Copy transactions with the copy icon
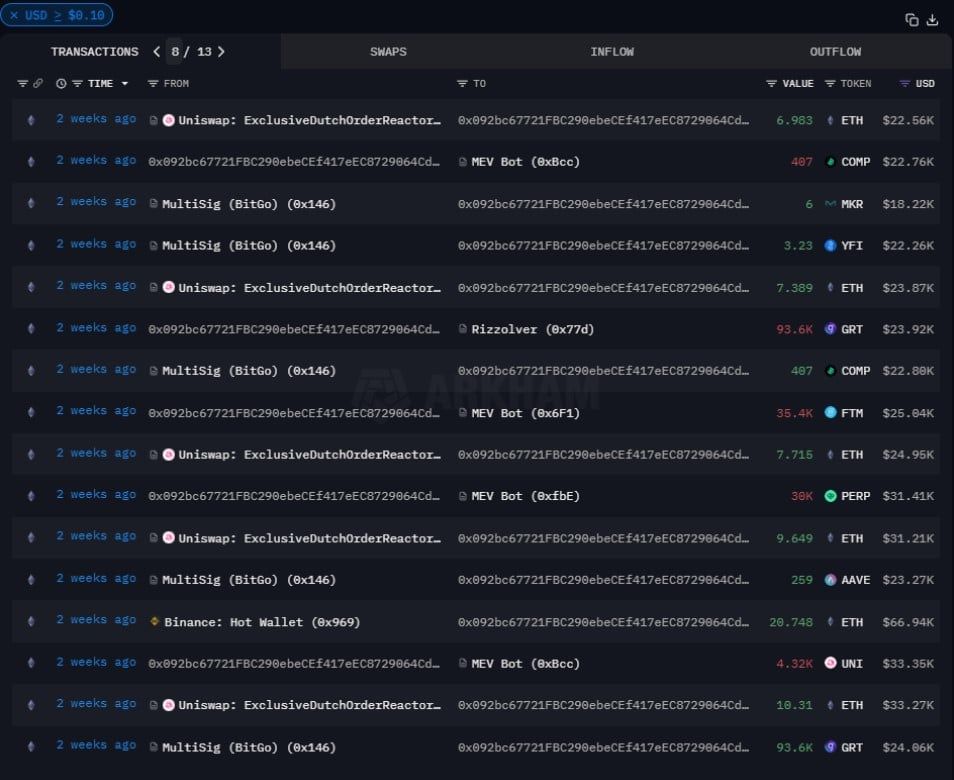The width and height of the screenshot is (954, 780). pos(911,20)
